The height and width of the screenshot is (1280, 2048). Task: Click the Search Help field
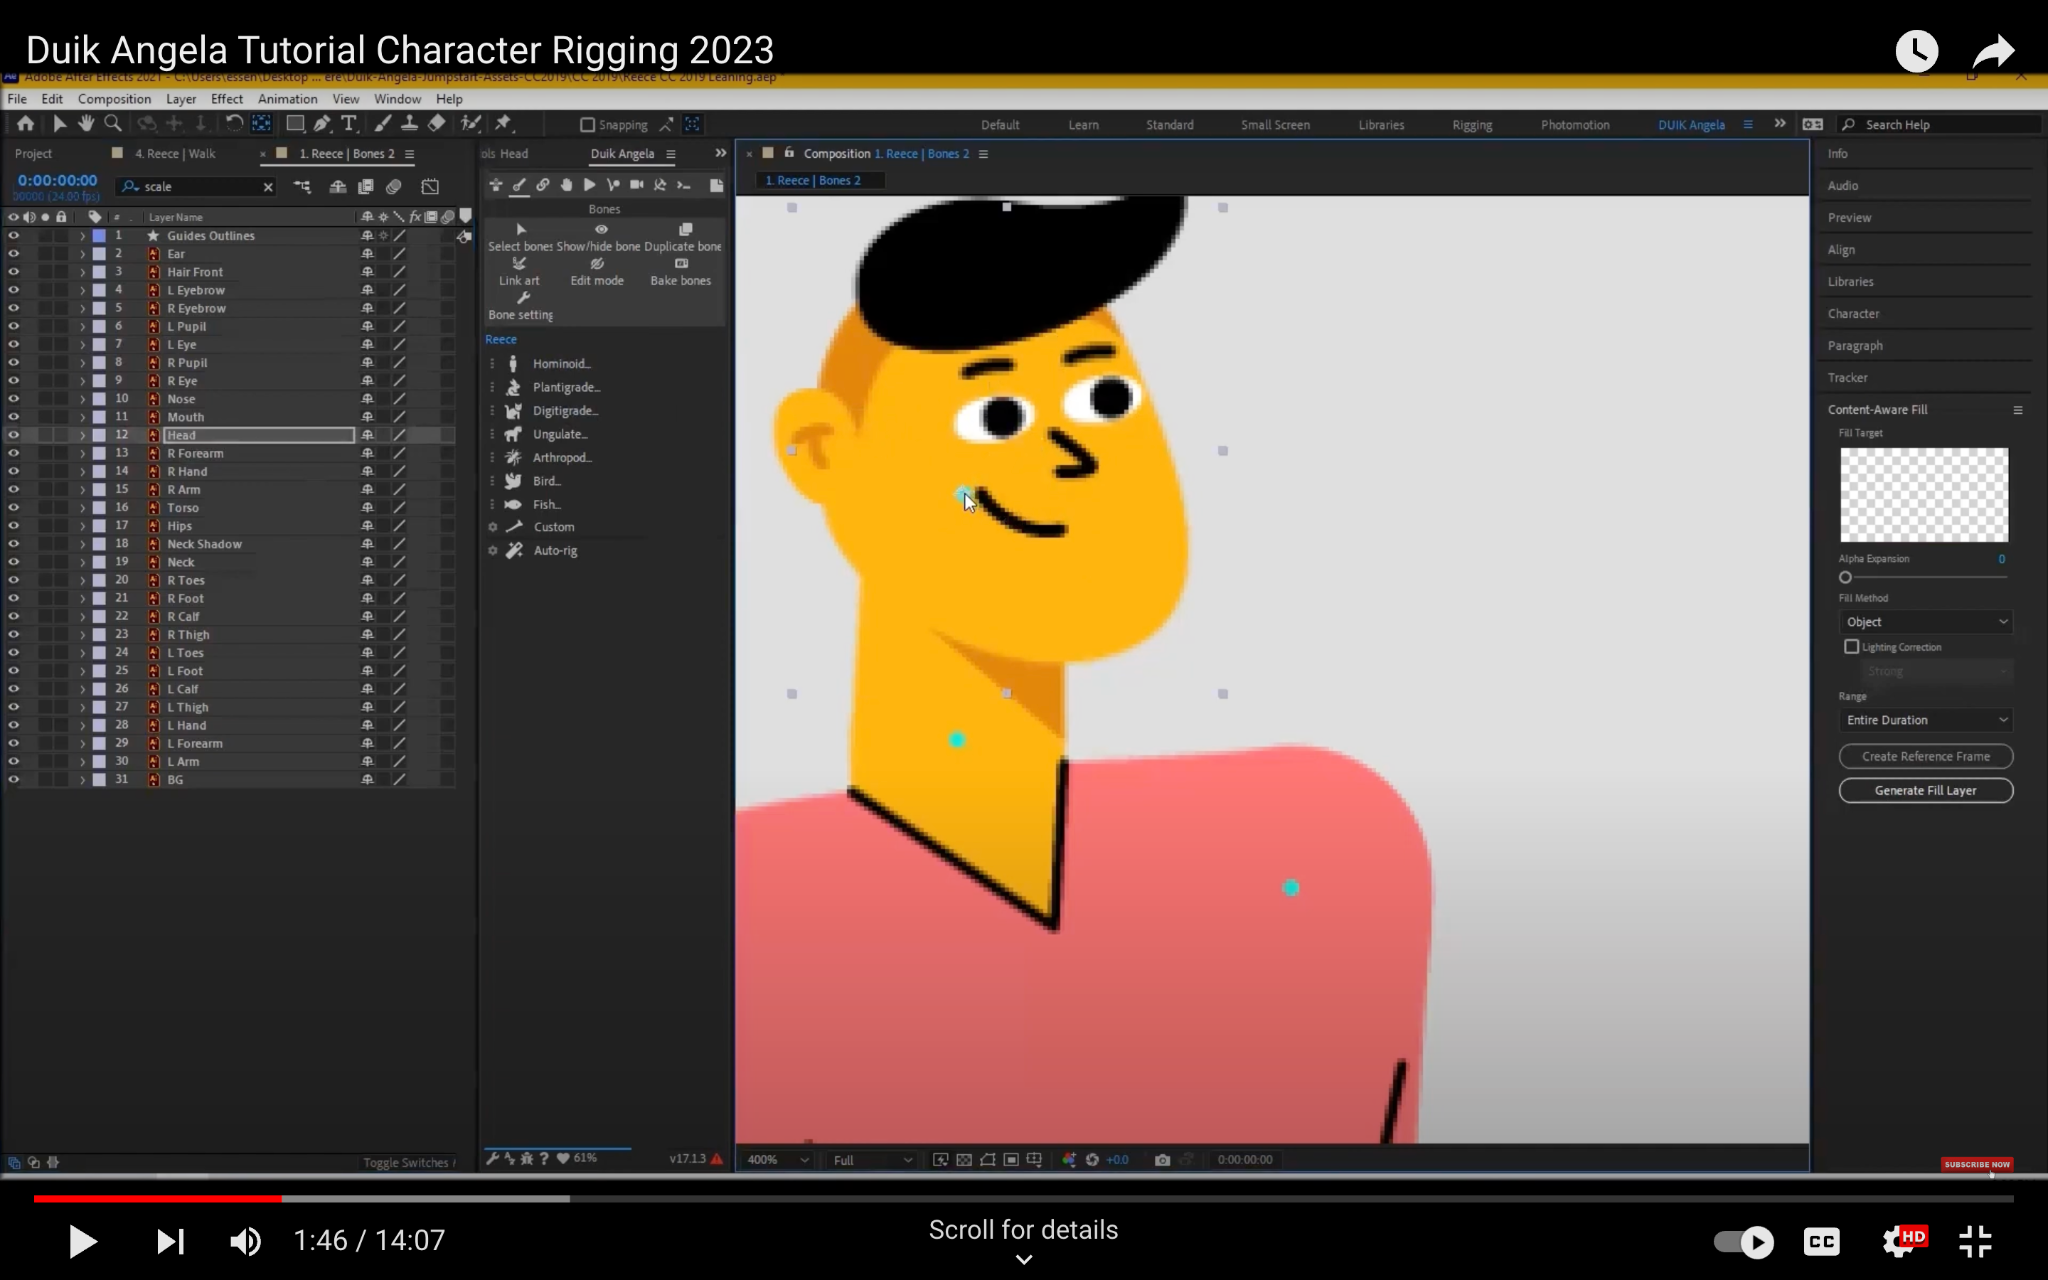click(1938, 125)
